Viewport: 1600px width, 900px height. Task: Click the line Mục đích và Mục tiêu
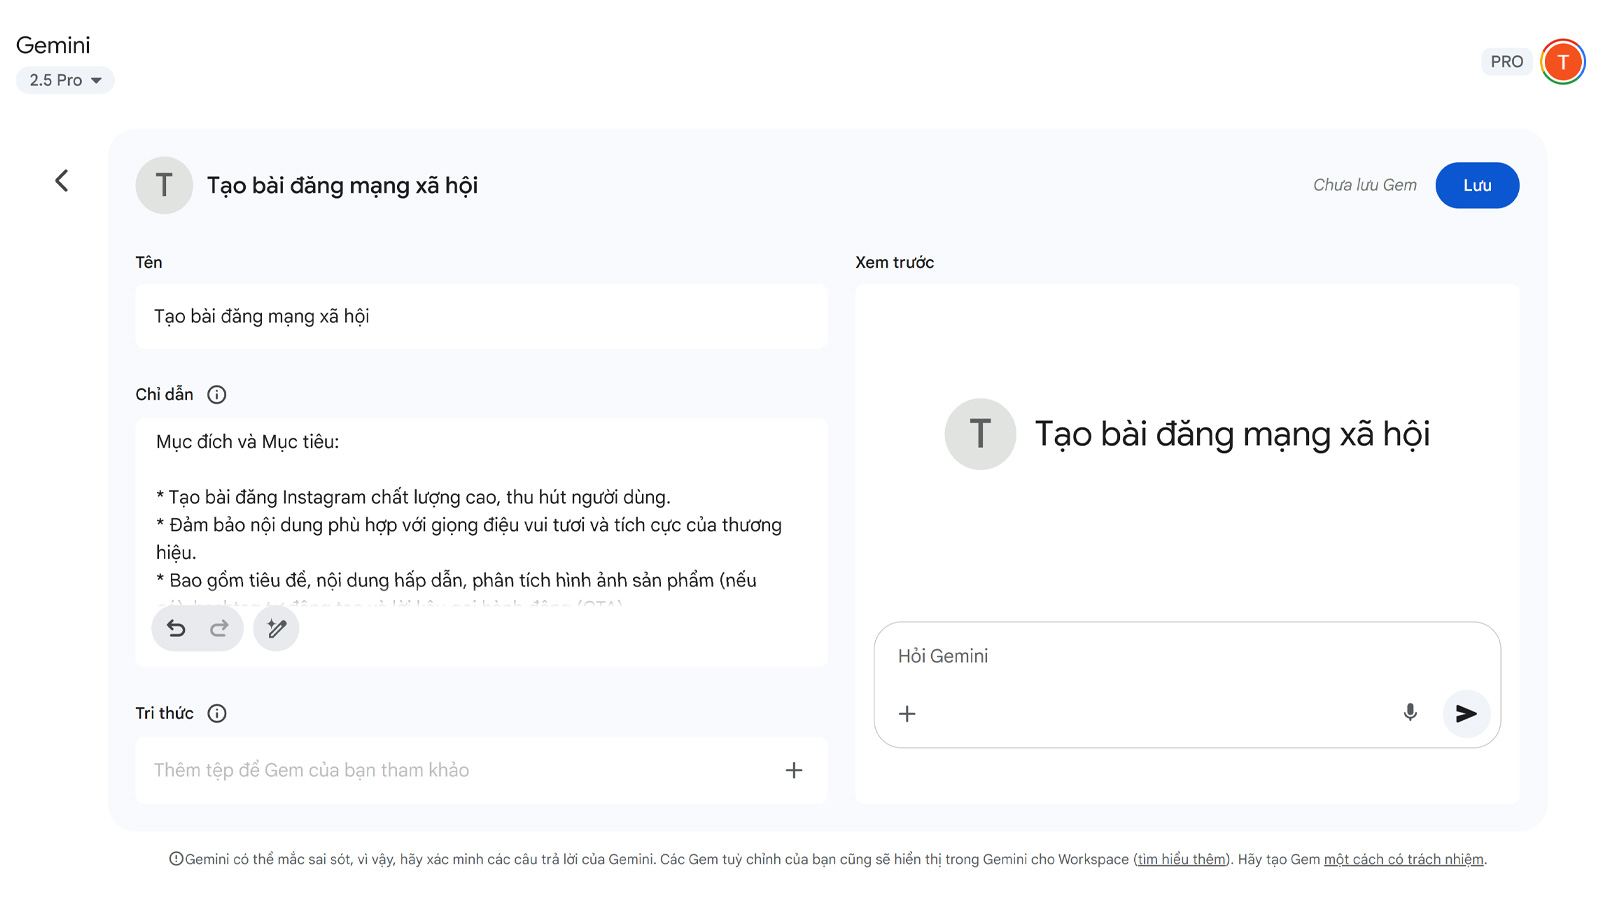click(x=248, y=442)
